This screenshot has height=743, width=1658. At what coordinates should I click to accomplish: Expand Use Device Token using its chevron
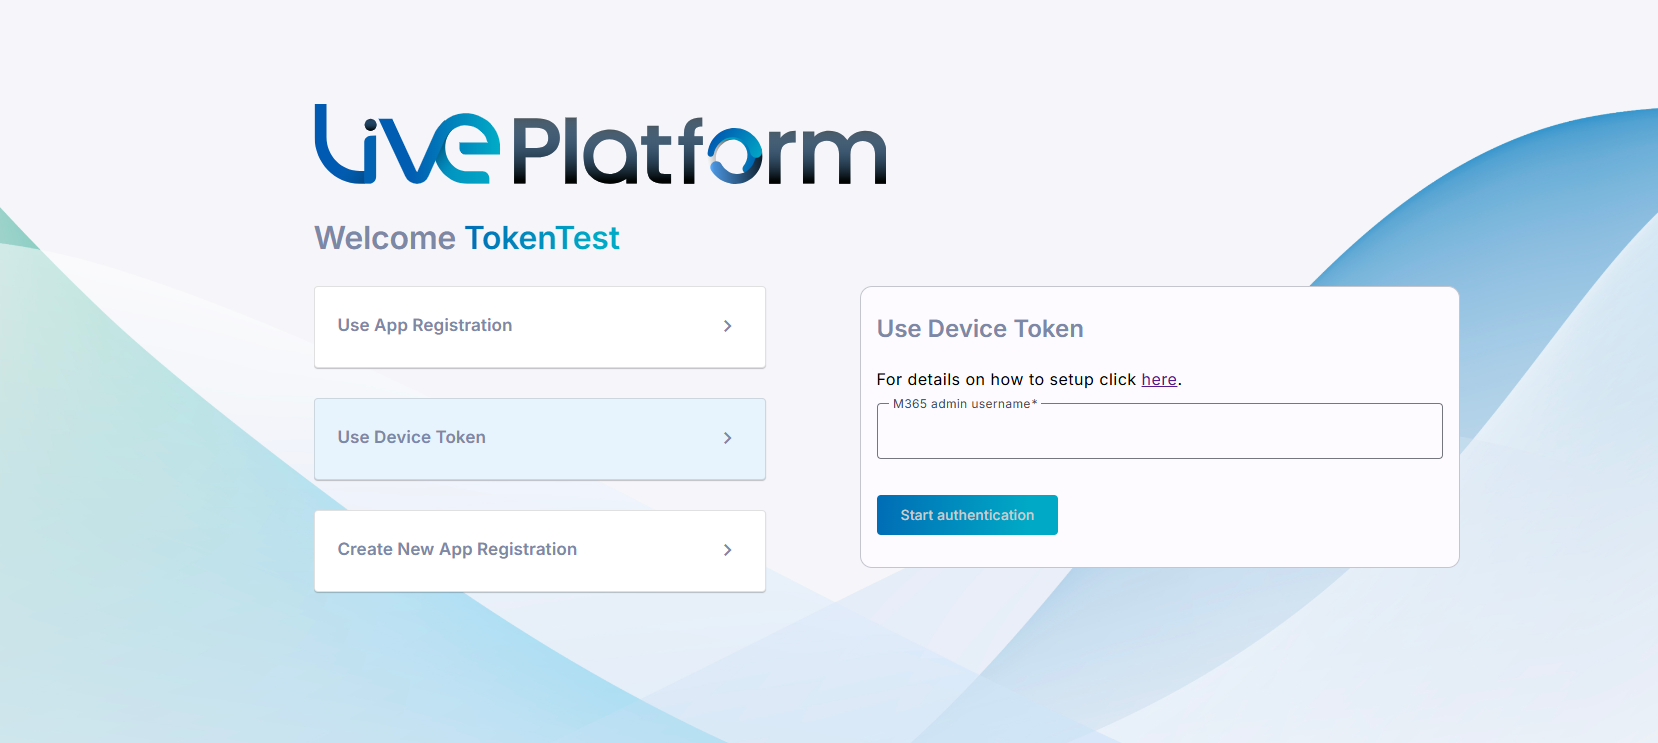coord(727,438)
